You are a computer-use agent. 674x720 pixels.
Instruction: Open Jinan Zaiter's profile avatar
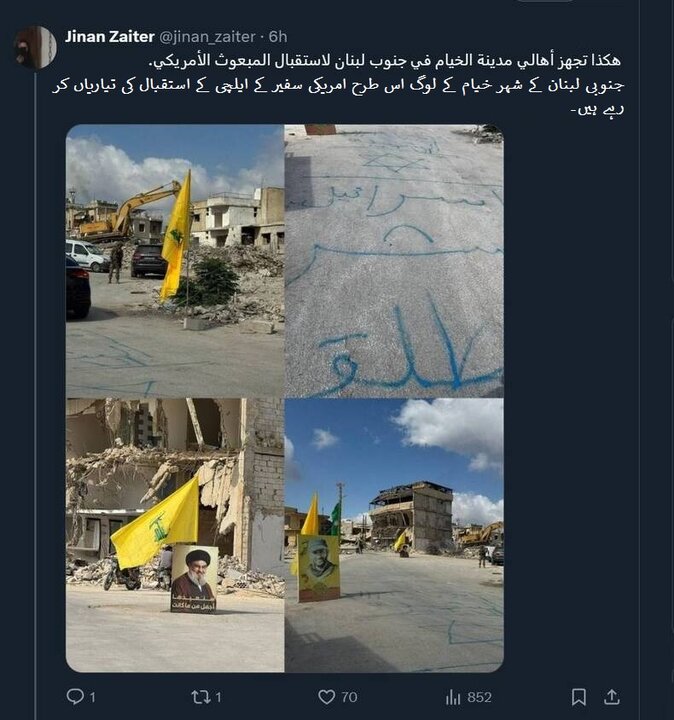click(35, 47)
